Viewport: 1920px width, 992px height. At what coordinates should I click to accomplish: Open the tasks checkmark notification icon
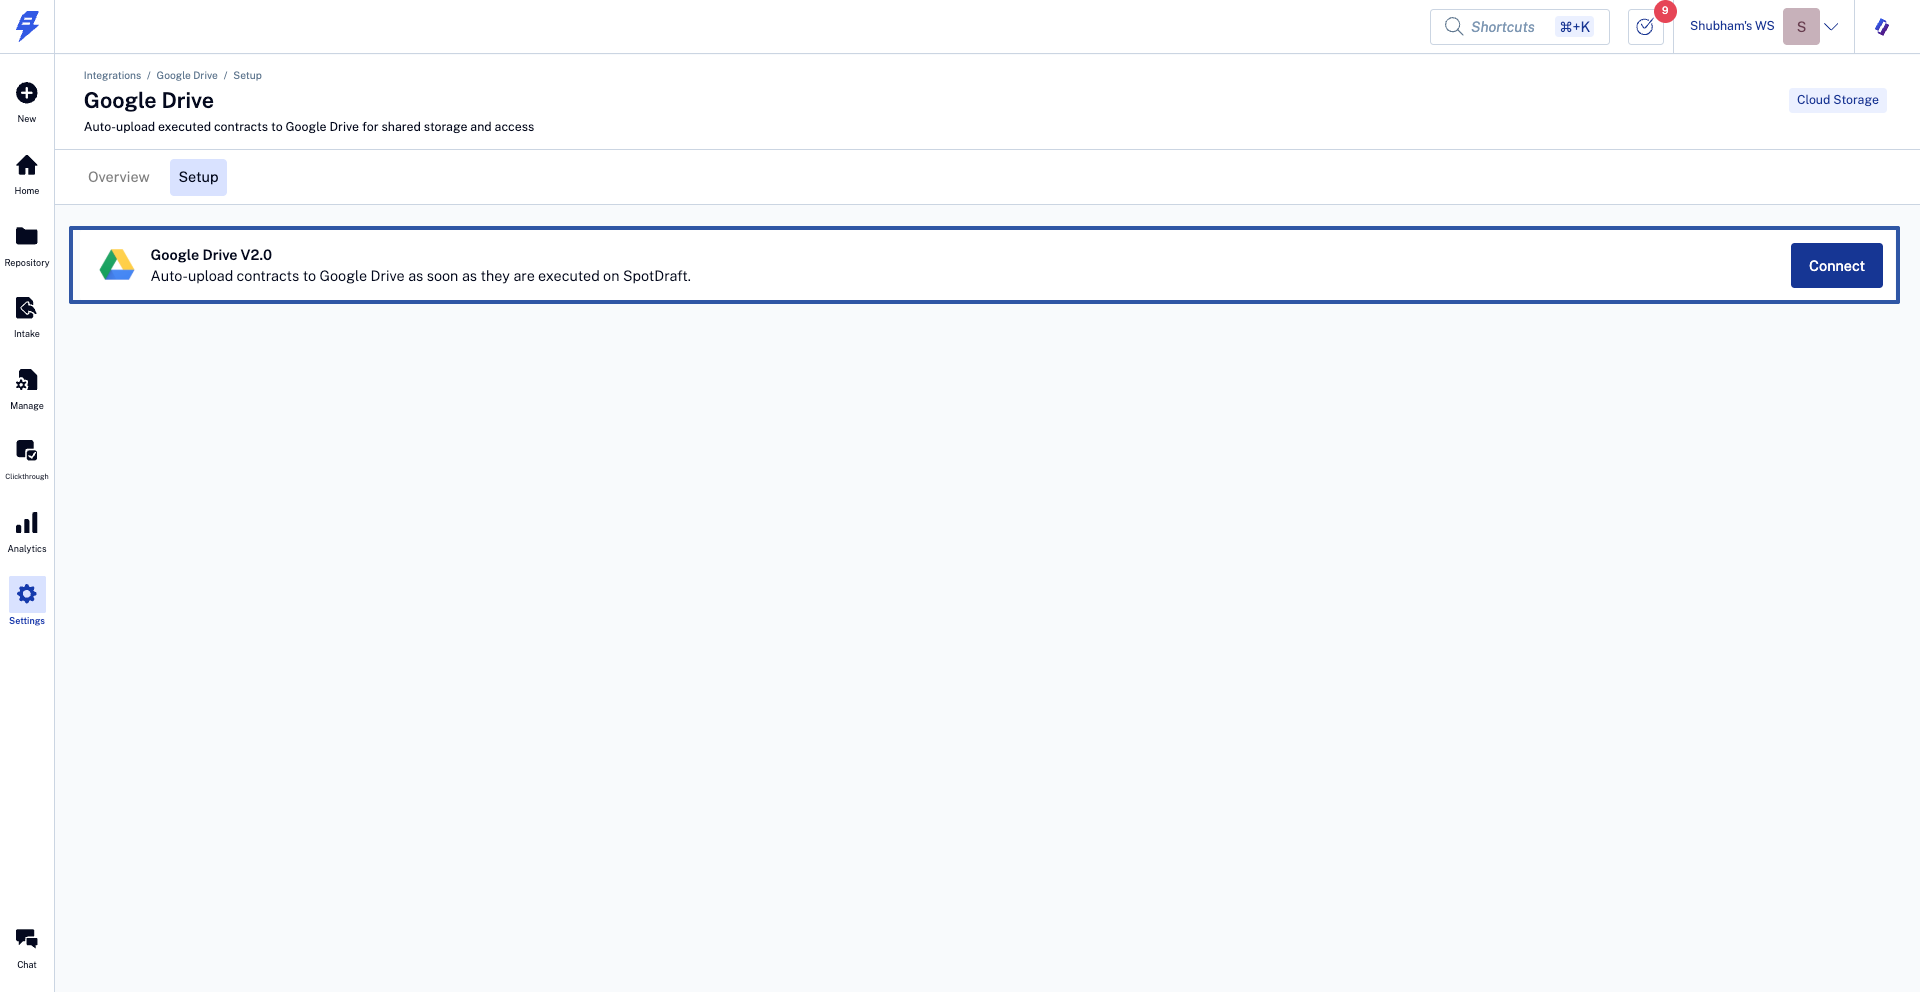(x=1645, y=27)
